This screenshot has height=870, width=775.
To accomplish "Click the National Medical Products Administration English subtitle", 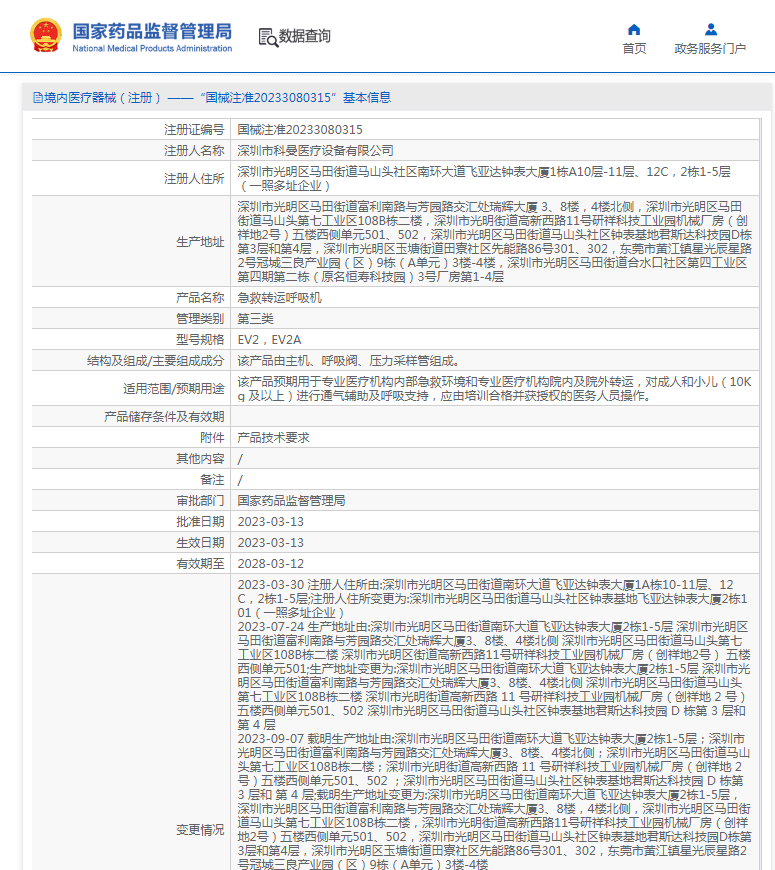I will click(x=152, y=48).
